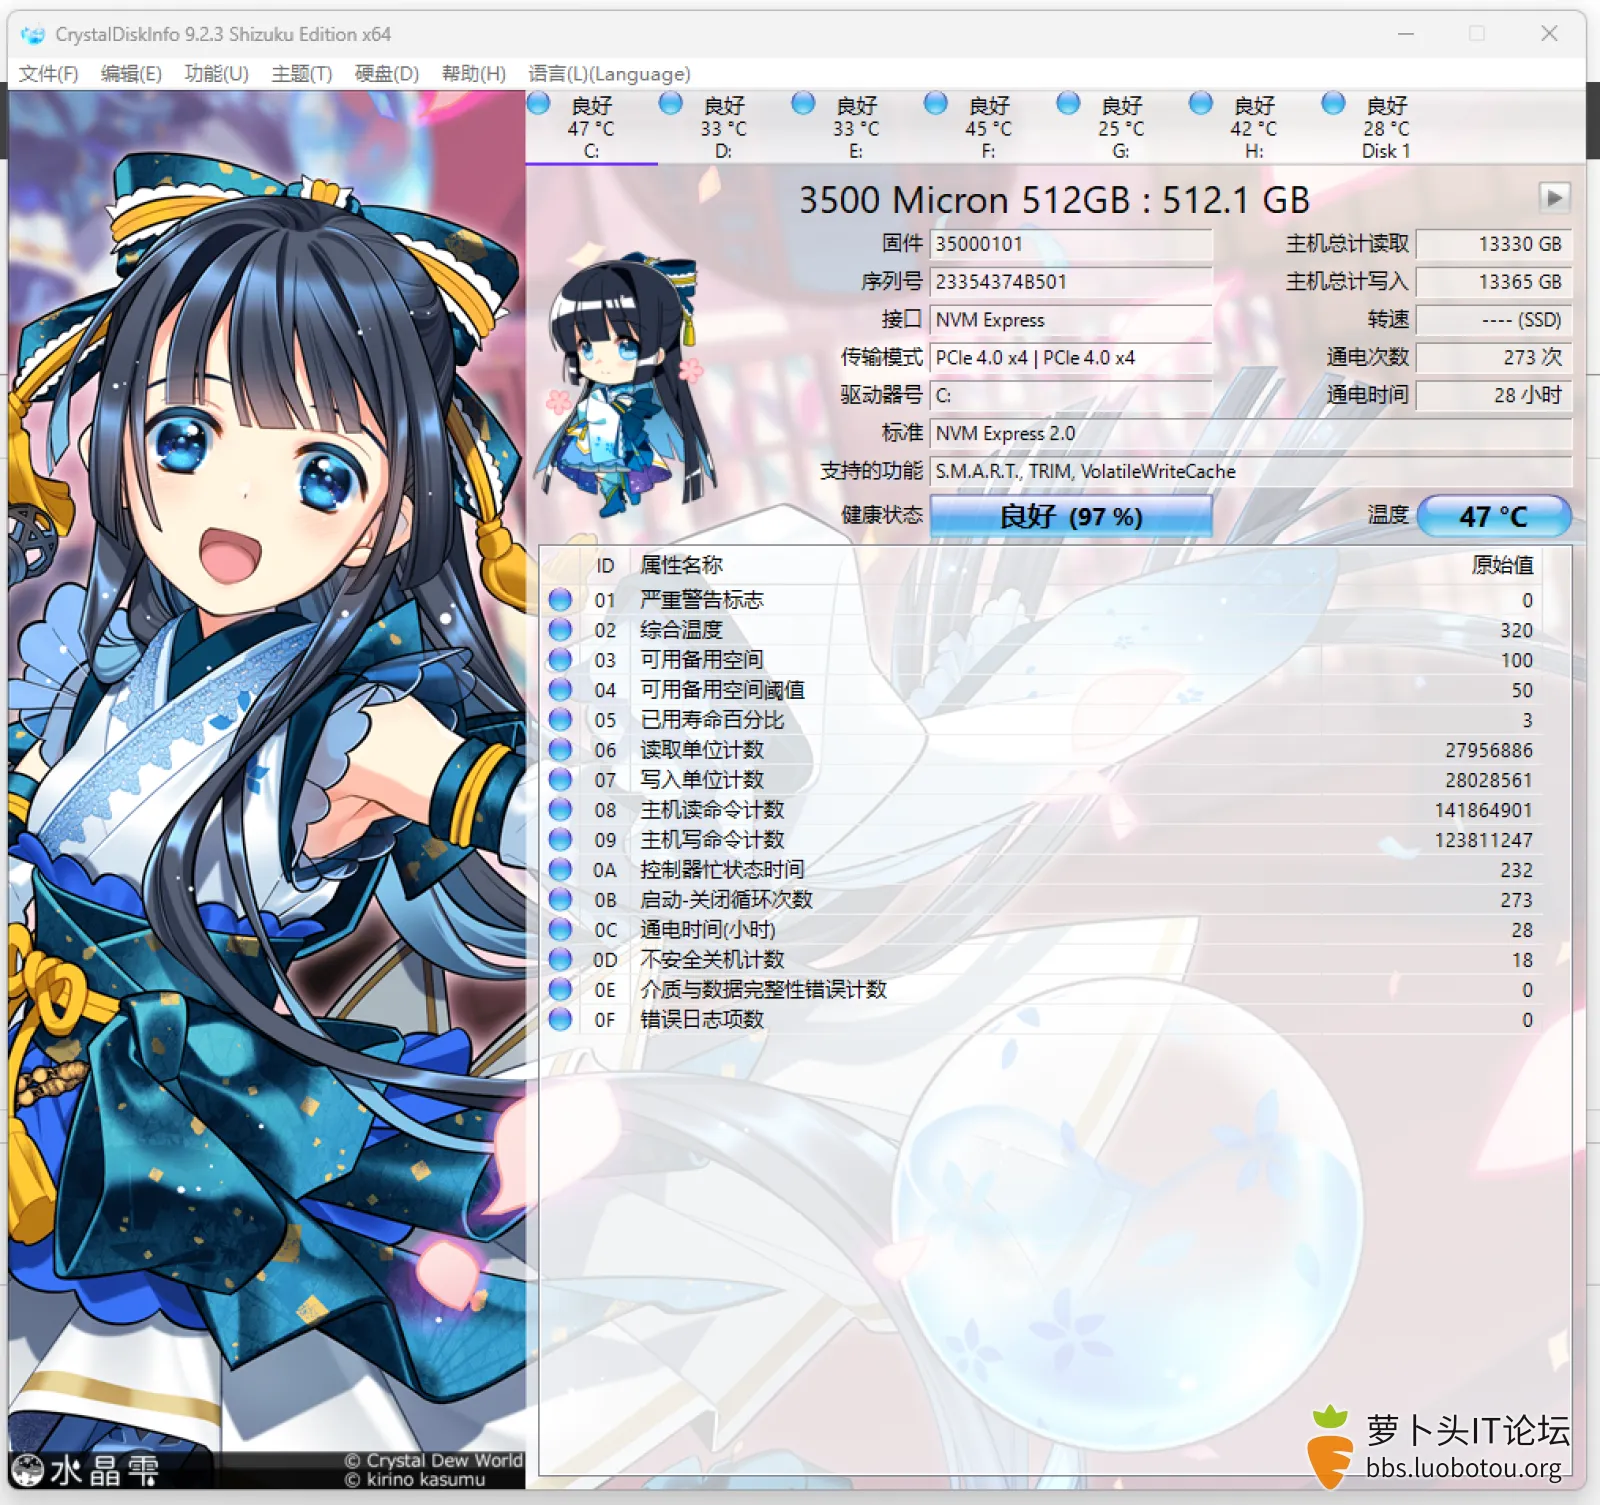This screenshot has height=1505, width=1600.
Task: Switch to drive E: tab
Action: click(856, 128)
